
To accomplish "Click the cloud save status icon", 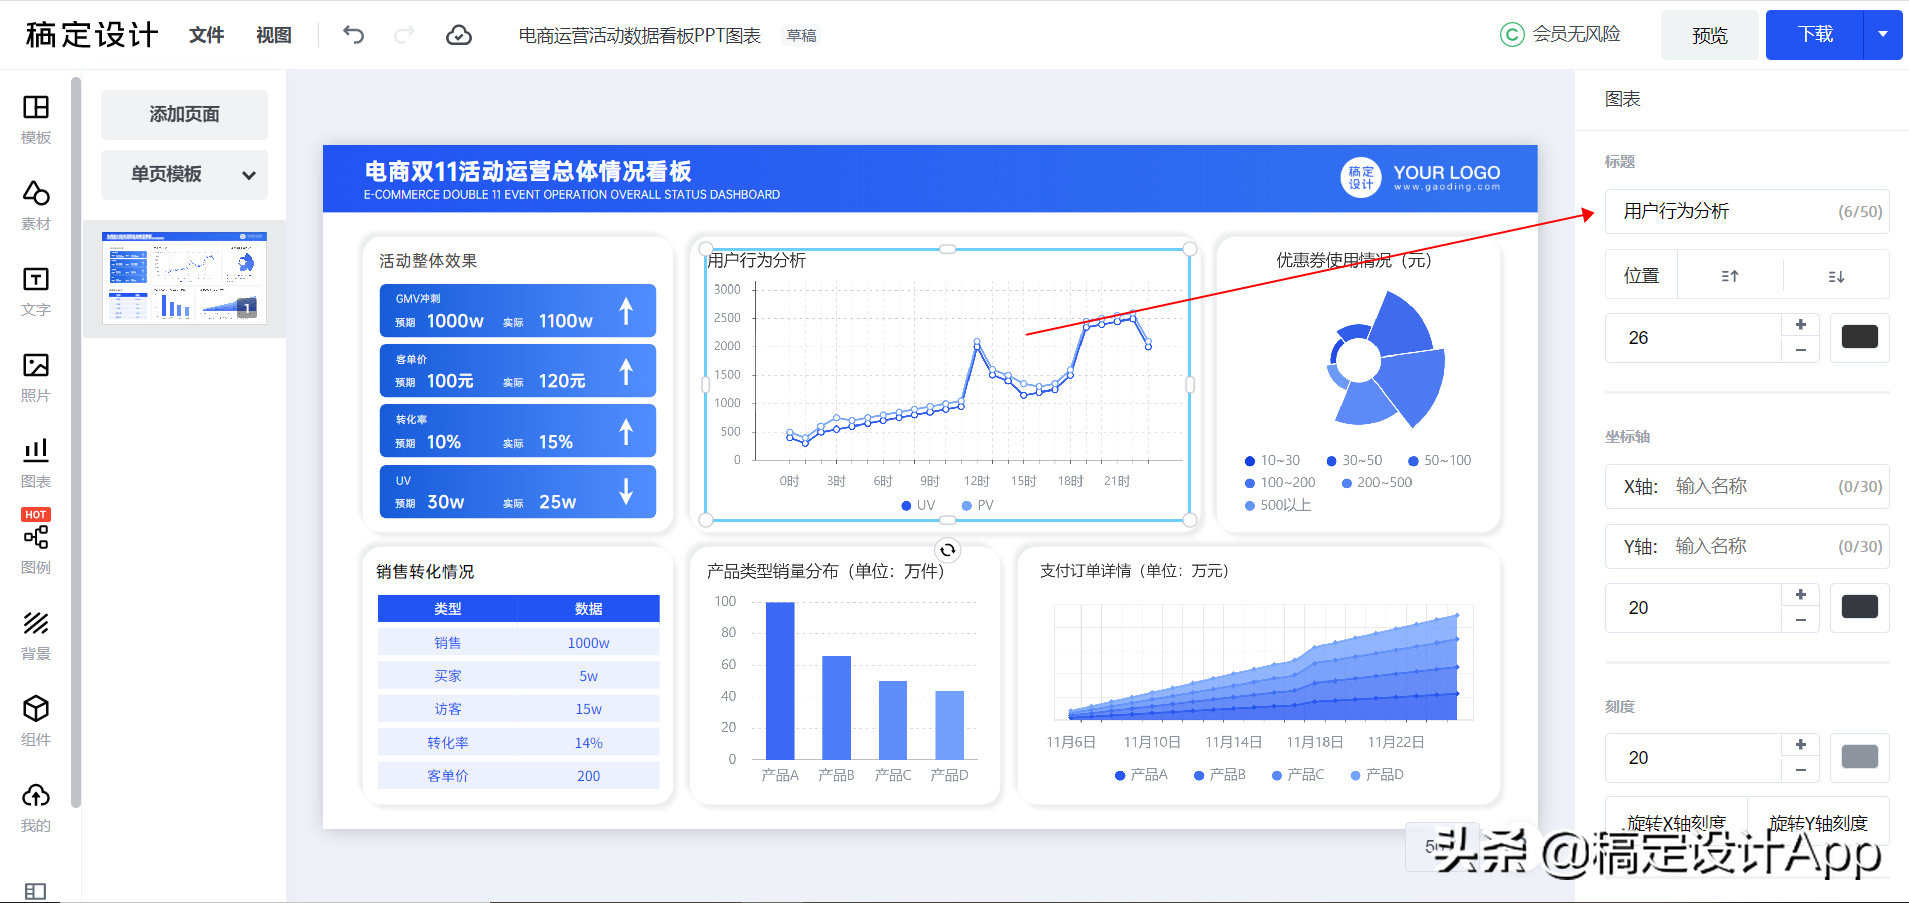I will [459, 35].
